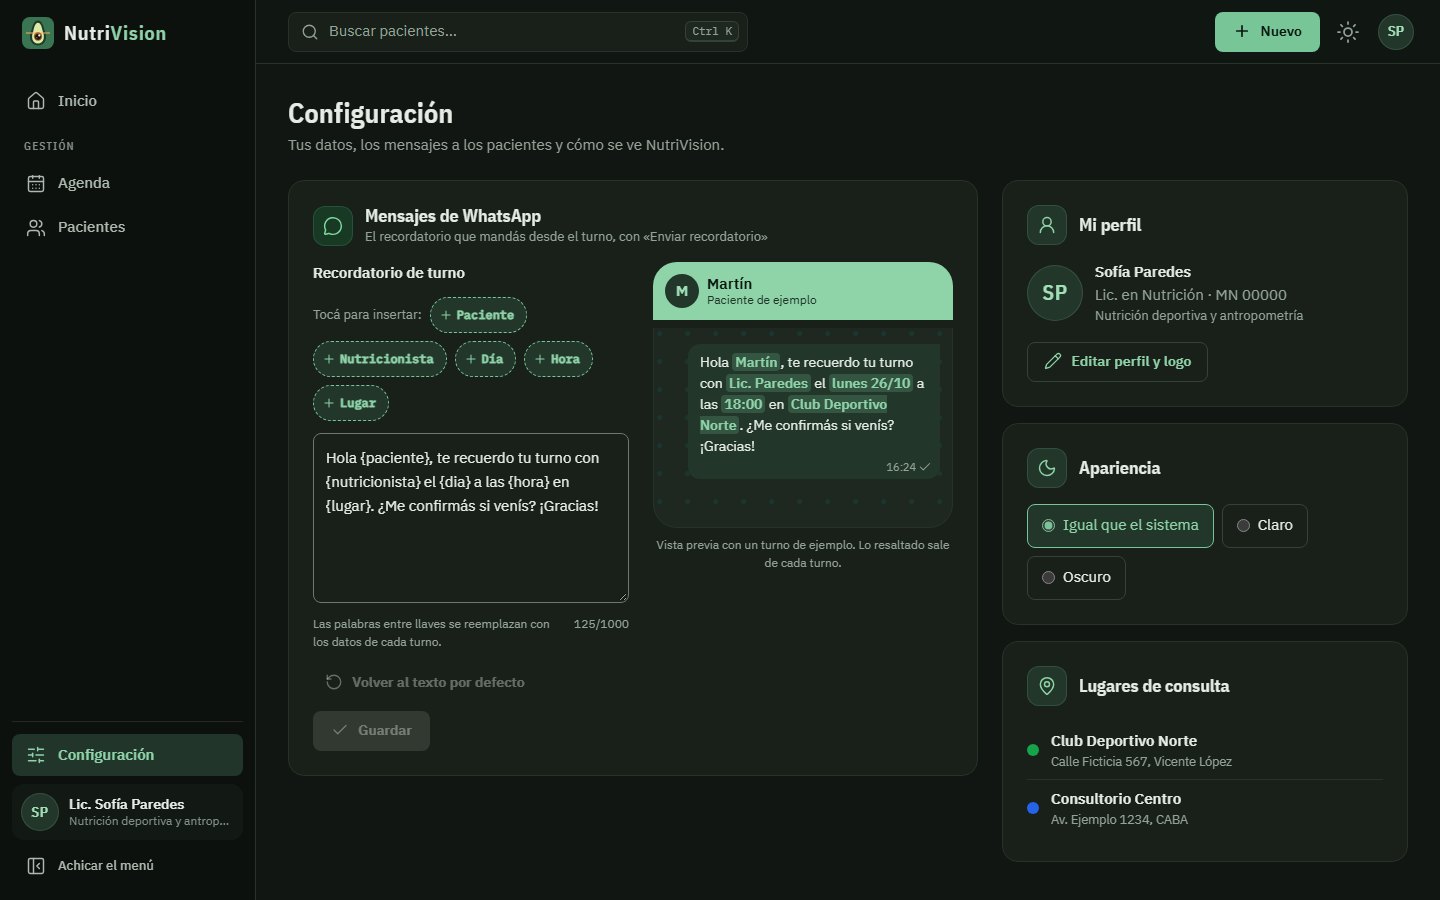Select the 'Claro' theme option
Screen dimensions: 1440x900
[1265, 526]
